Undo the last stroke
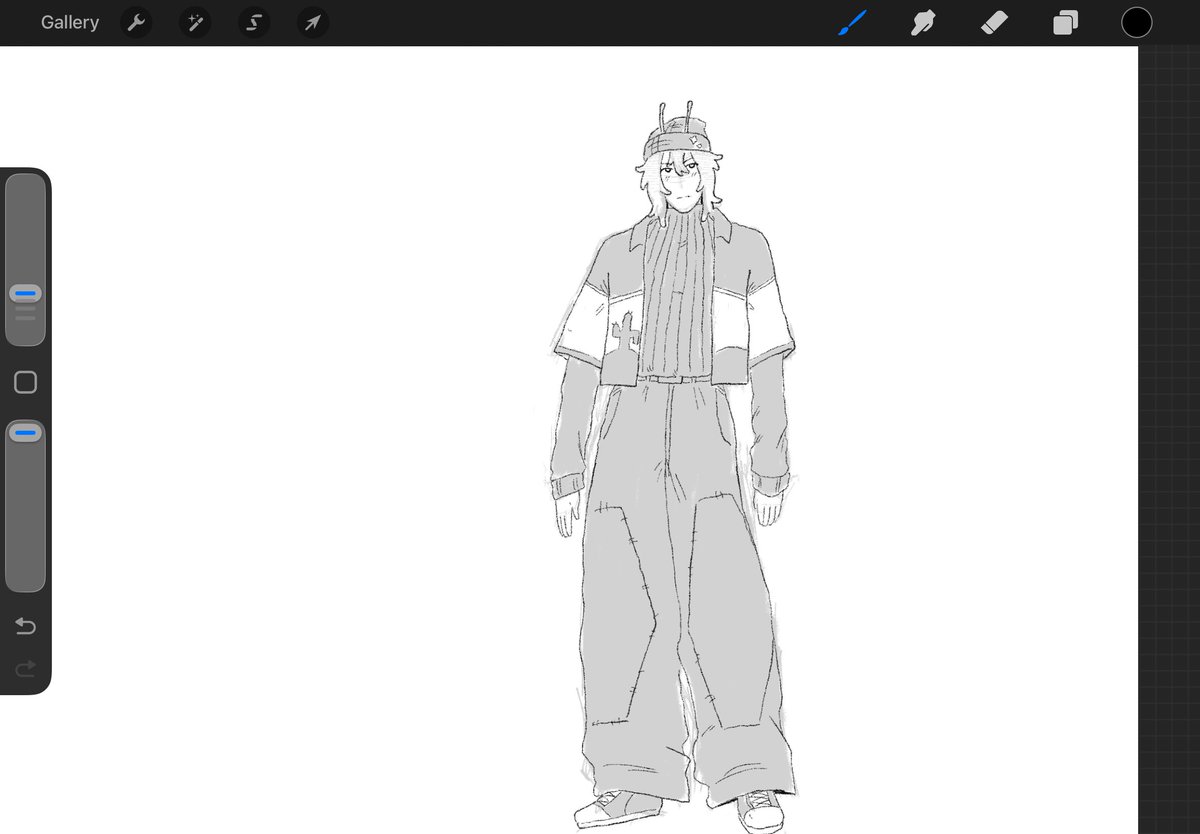 [25, 627]
